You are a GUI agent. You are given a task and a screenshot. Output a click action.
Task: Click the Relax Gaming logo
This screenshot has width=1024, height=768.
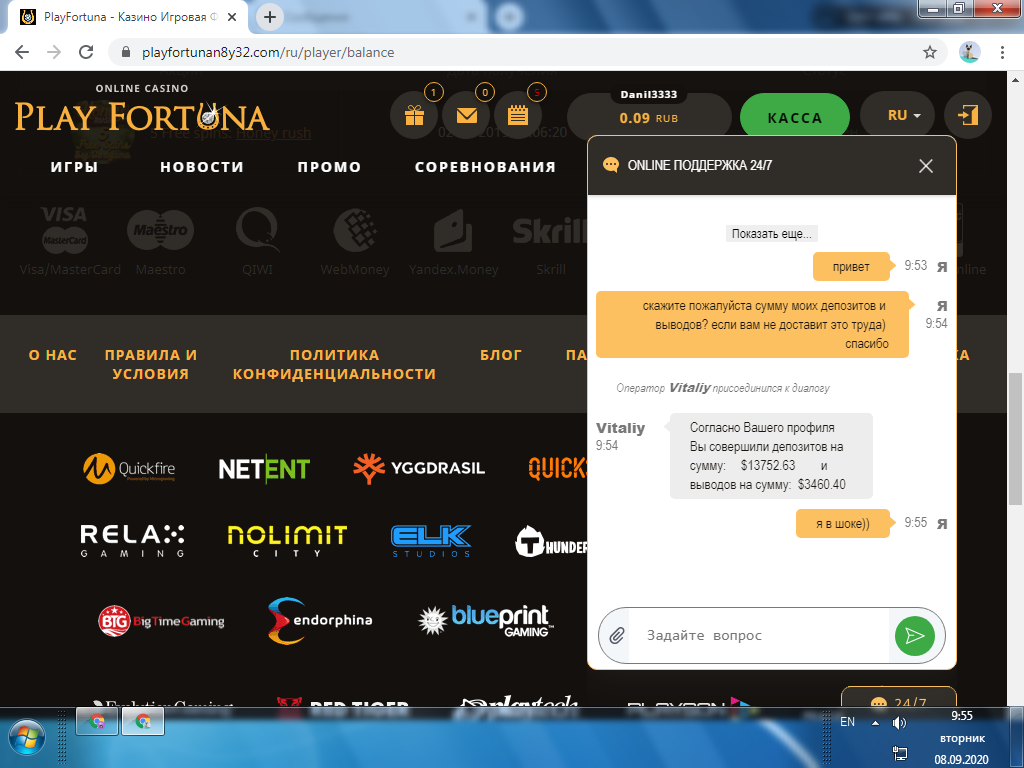[x=133, y=541]
